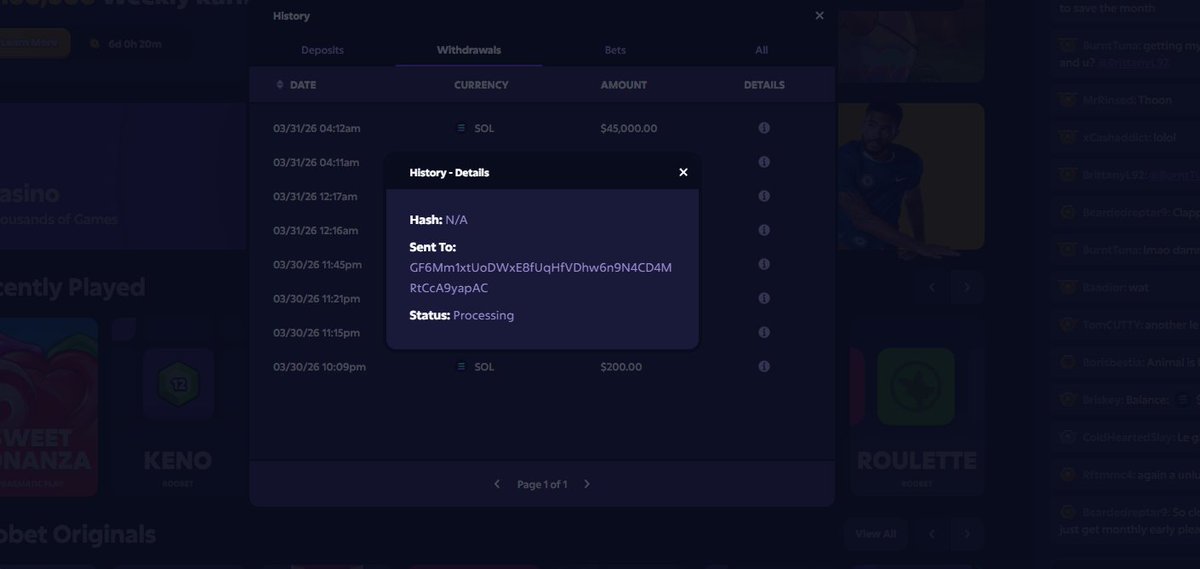Click the Hash N/A value
The height and width of the screenshot is (569, 1200).
point(456,219)
